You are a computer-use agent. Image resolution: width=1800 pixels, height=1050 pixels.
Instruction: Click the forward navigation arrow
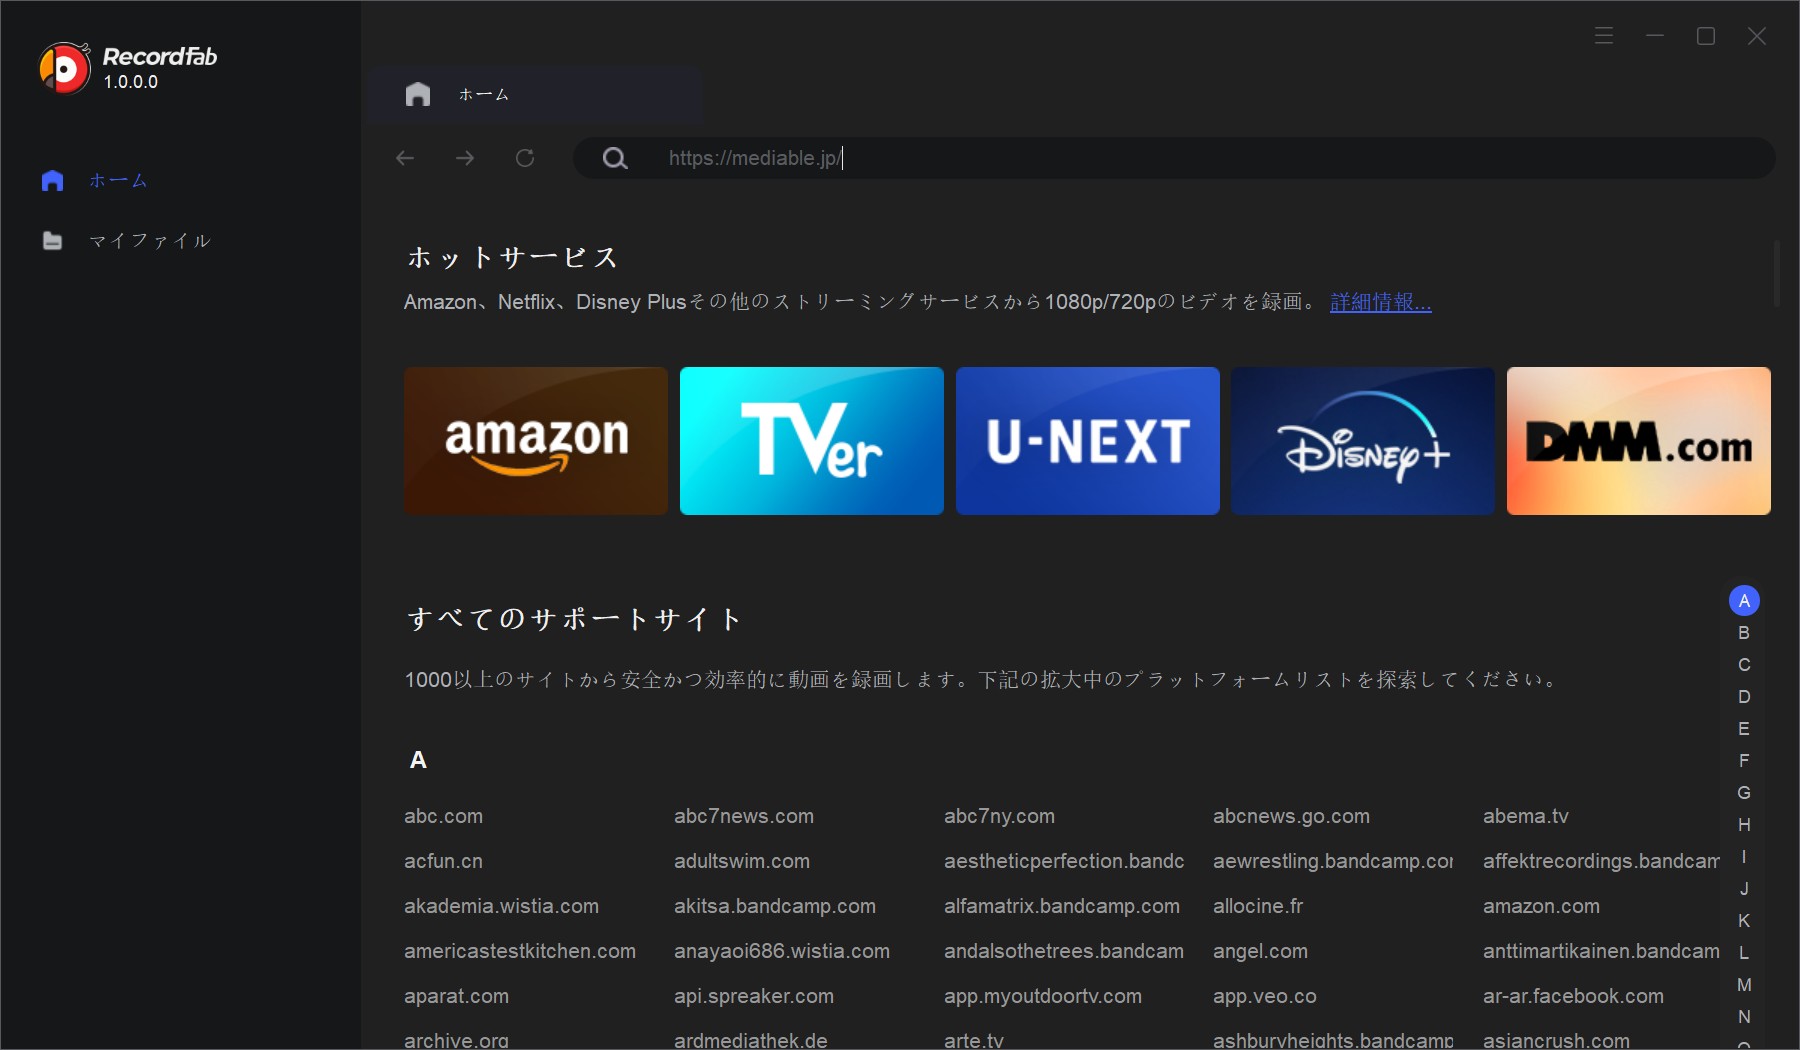[464, 158]
